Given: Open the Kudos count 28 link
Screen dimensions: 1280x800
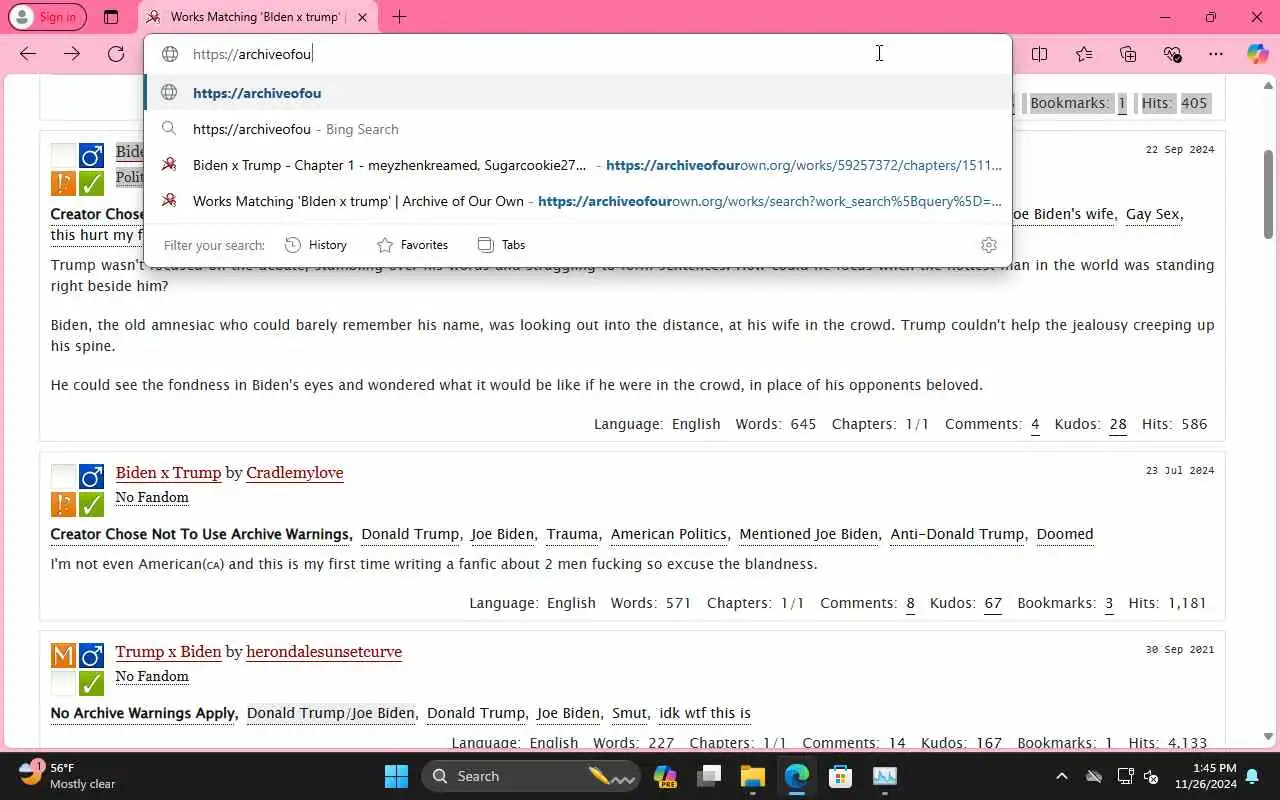Looking at the screenshot, I should point(1118,424).
